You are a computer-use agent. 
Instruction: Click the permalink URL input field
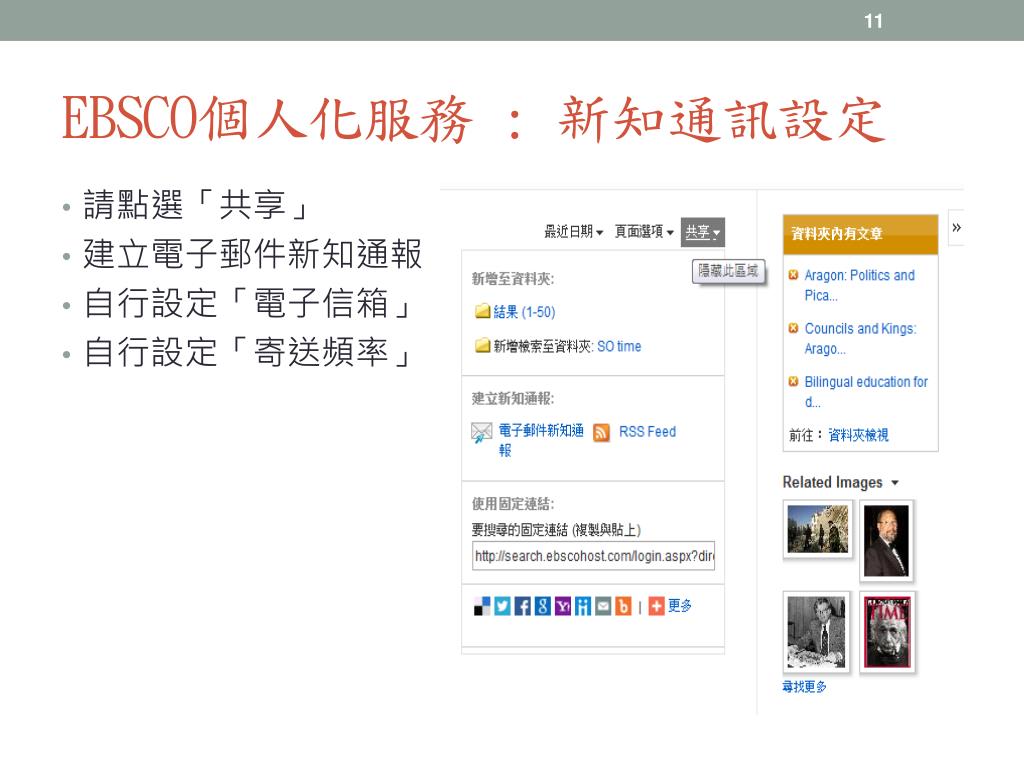pos(594,556)
